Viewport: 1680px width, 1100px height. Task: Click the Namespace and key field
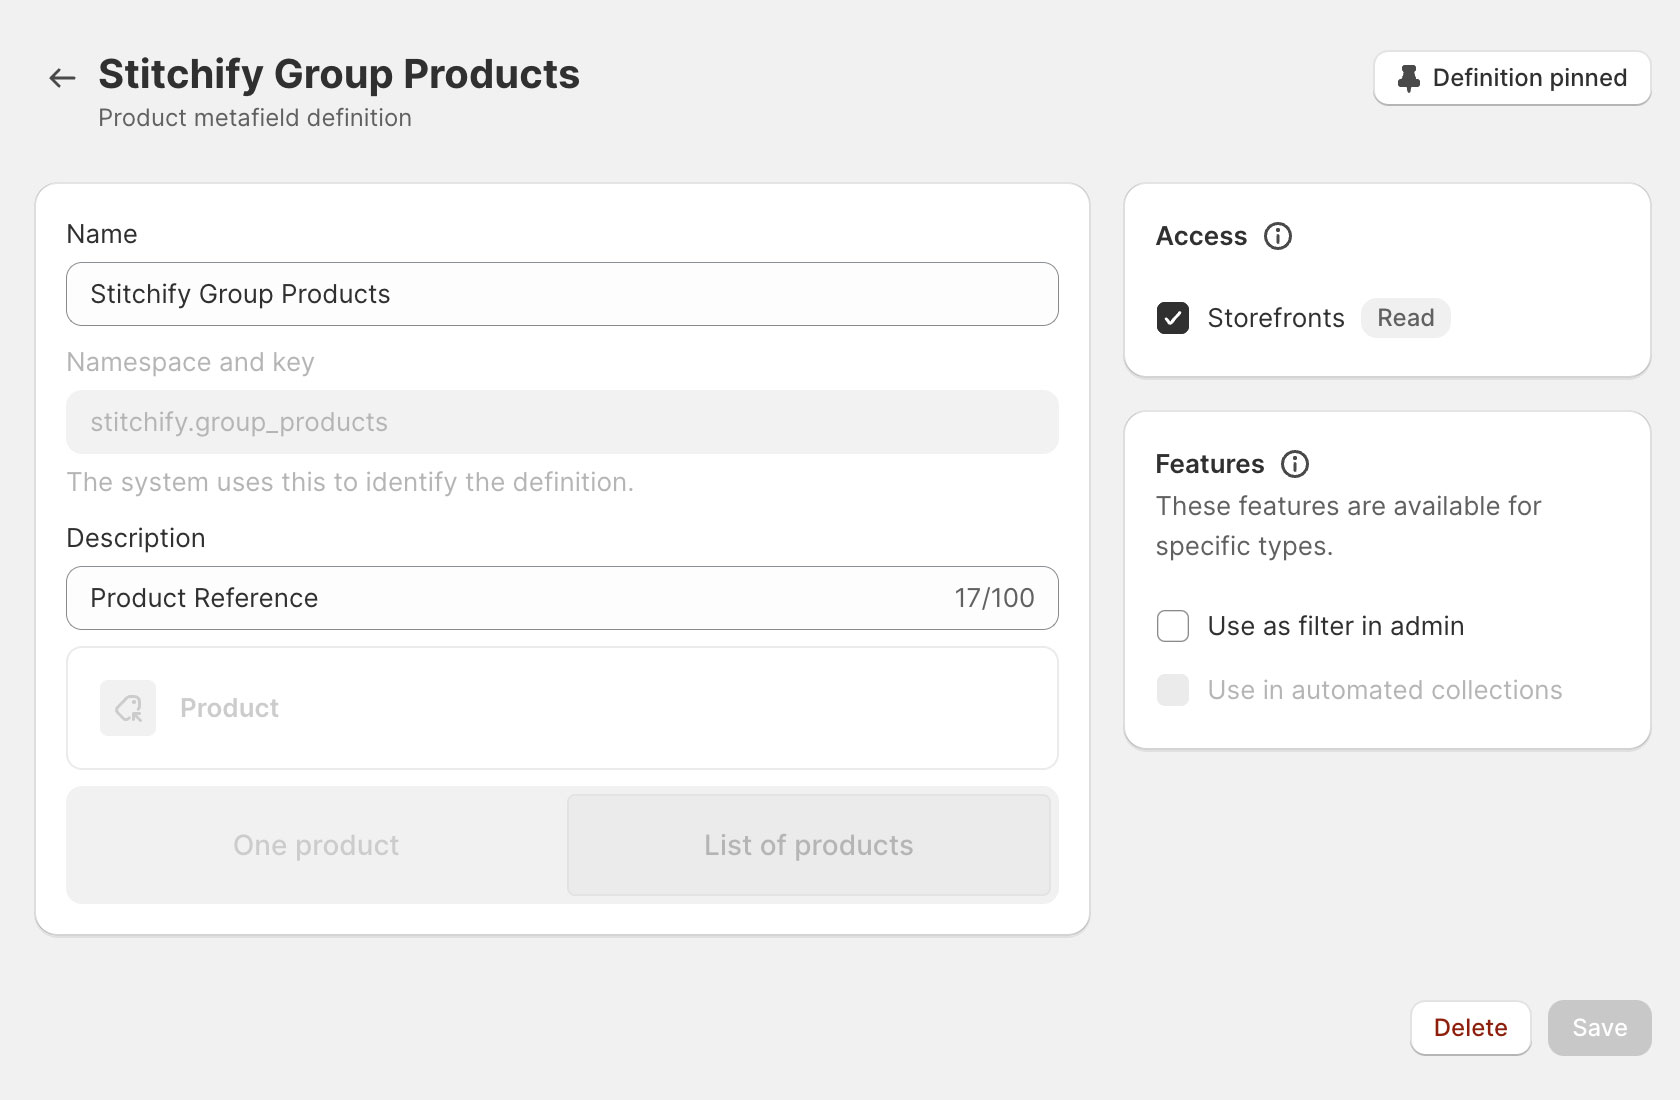(x=562, y=422)
